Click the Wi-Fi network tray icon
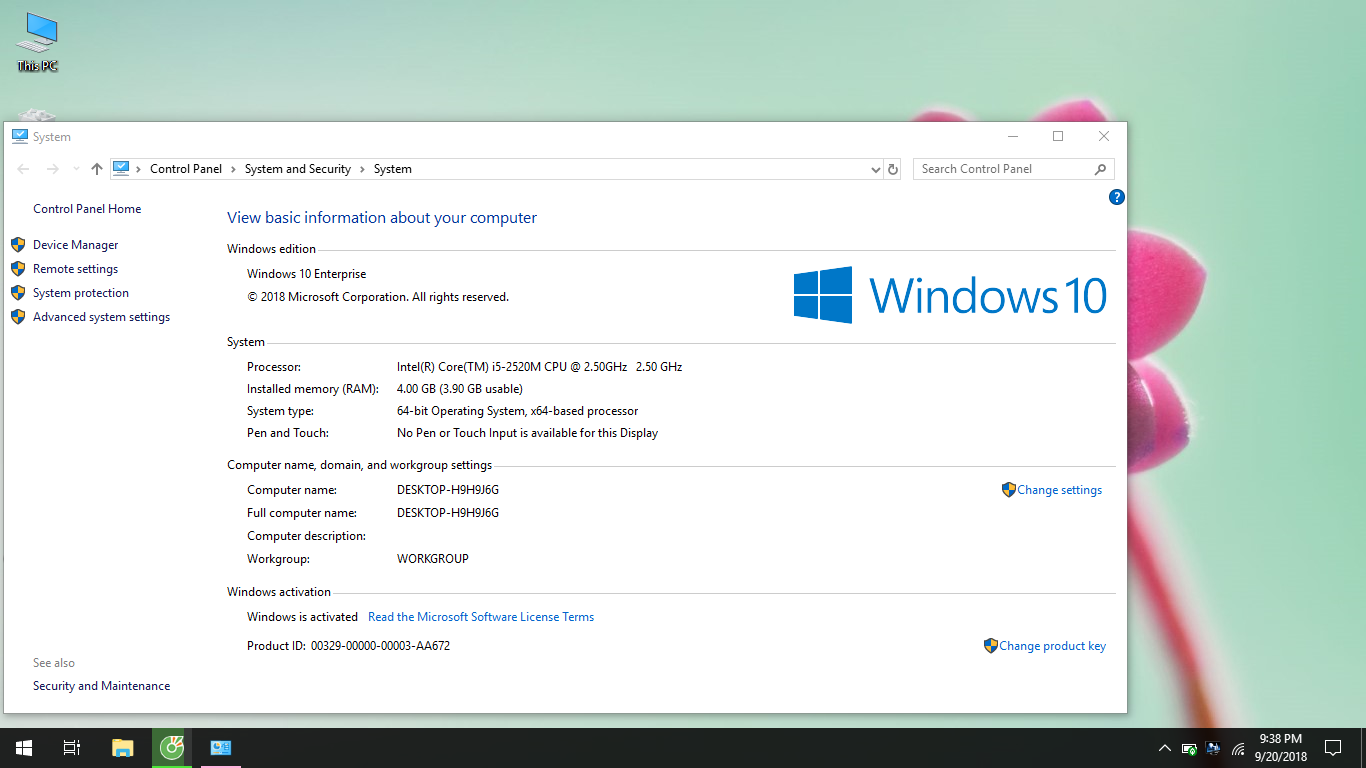This screenshot has height=768, width=1366. pos(1238,748)
